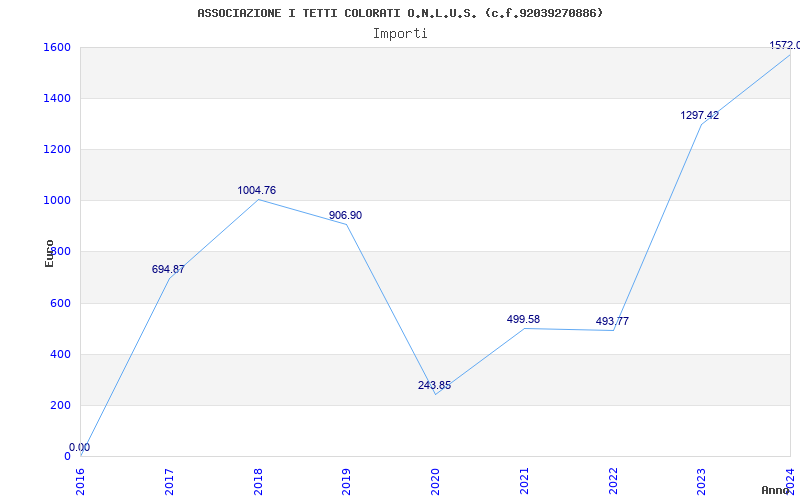This screenshot has width=800, height=500.
Task: Click the x-axis year 2019
Action: 347,481
